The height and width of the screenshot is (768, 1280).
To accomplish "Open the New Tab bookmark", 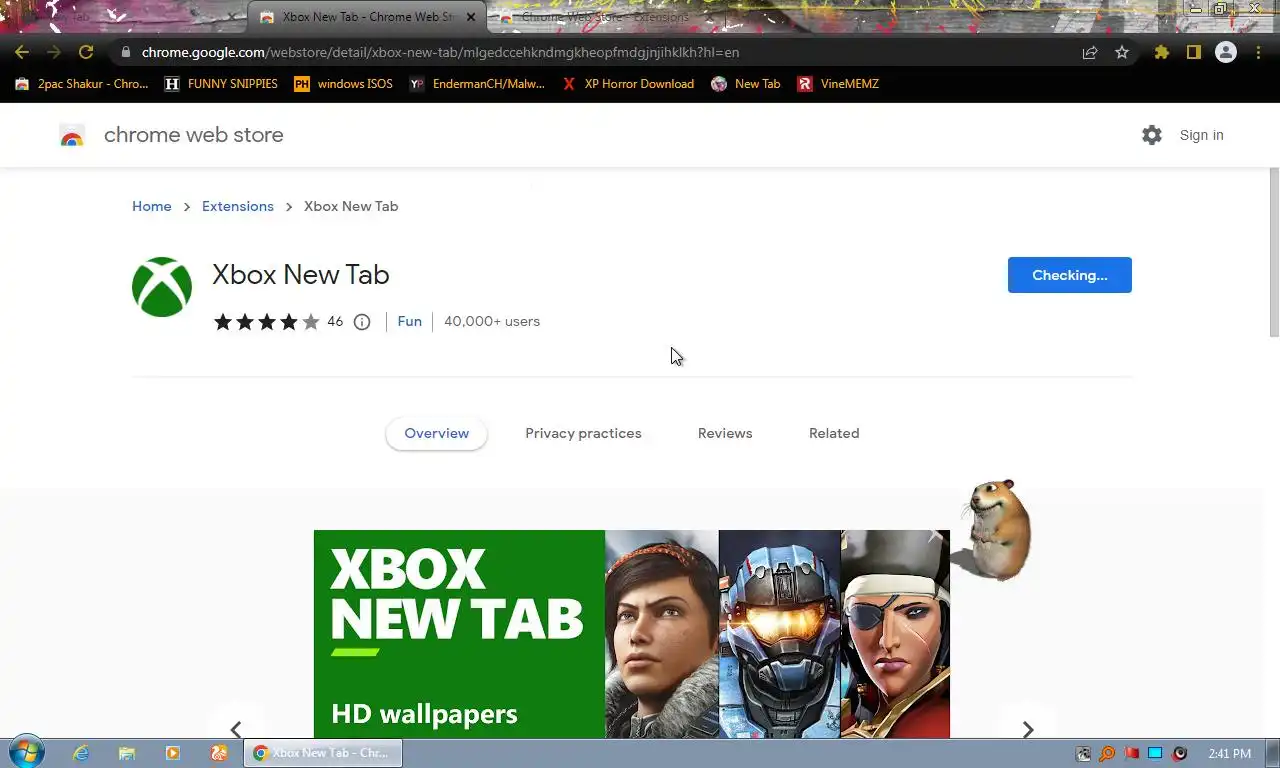I will [746, 84].
